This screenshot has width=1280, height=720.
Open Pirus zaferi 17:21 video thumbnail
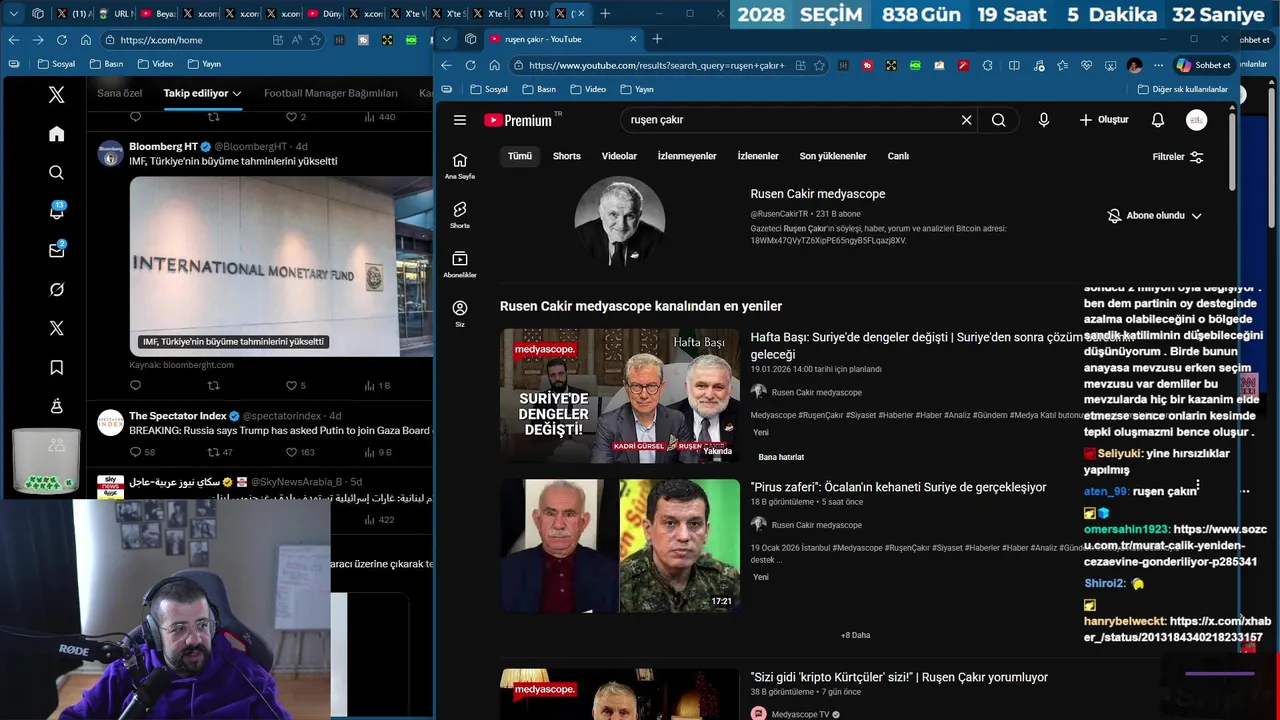(620, 545)
